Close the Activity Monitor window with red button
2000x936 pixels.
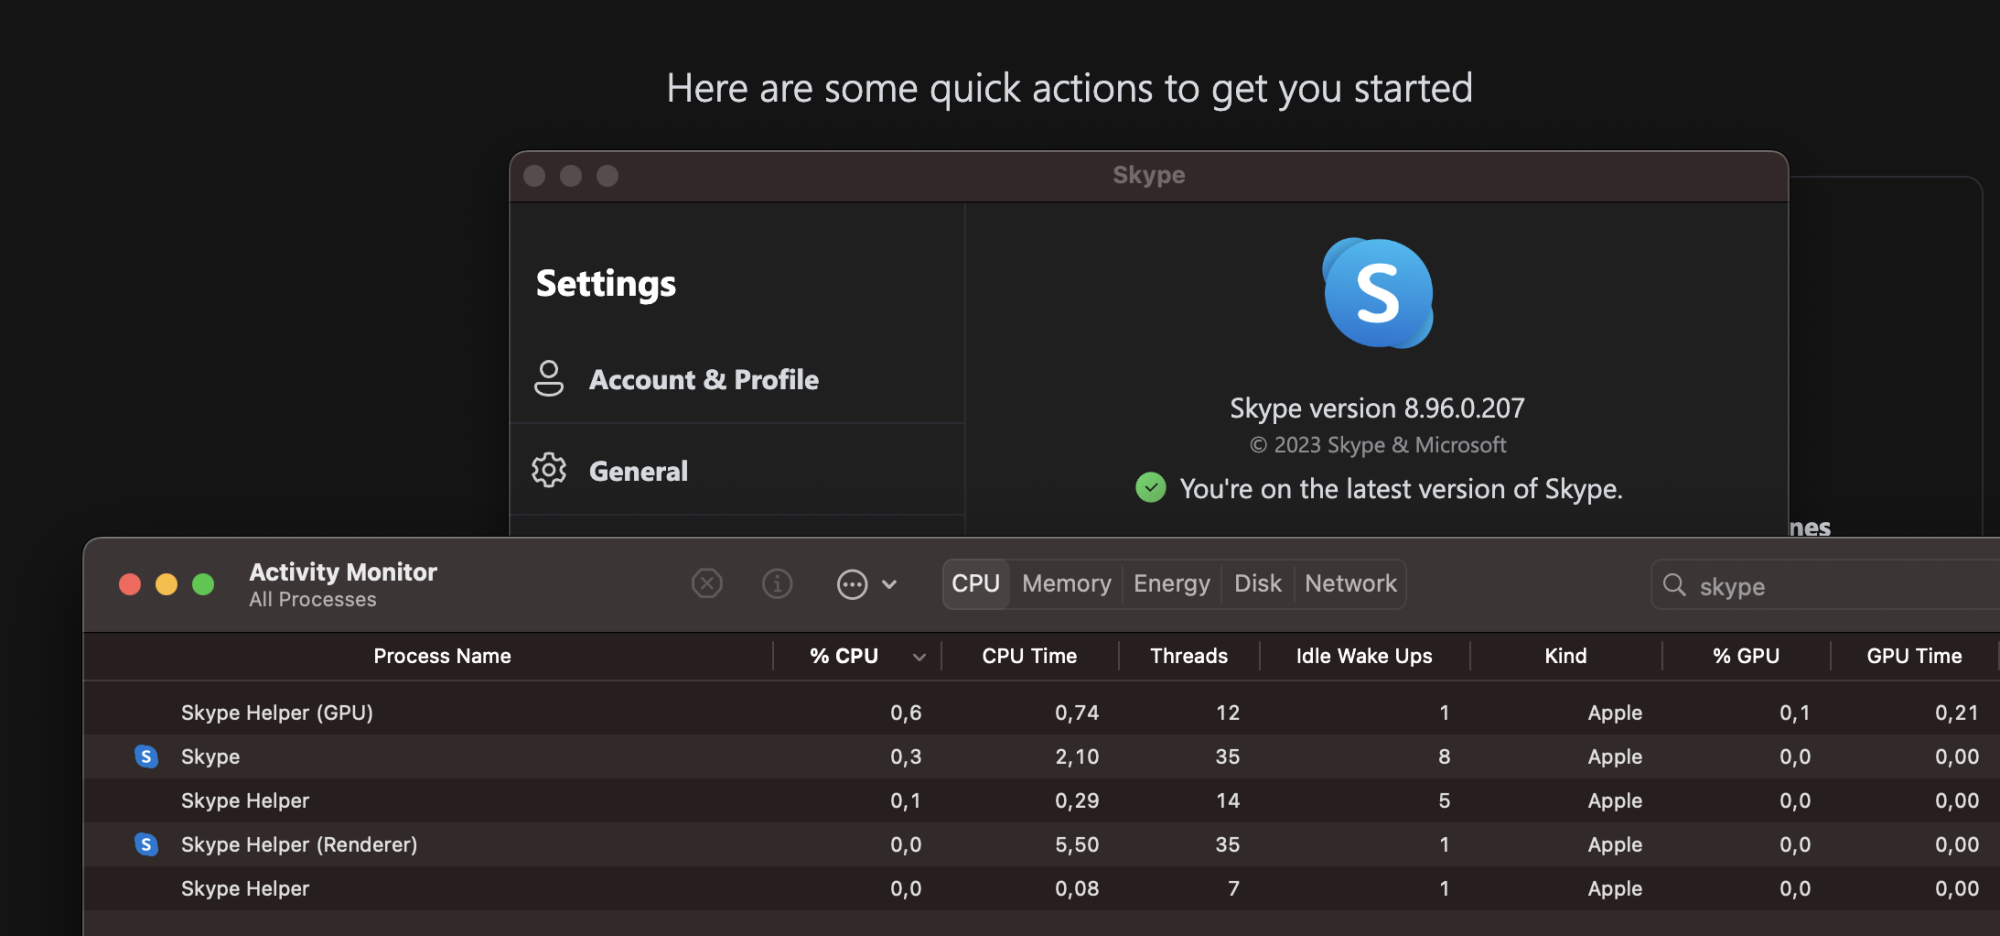click(x=130, y=584)
